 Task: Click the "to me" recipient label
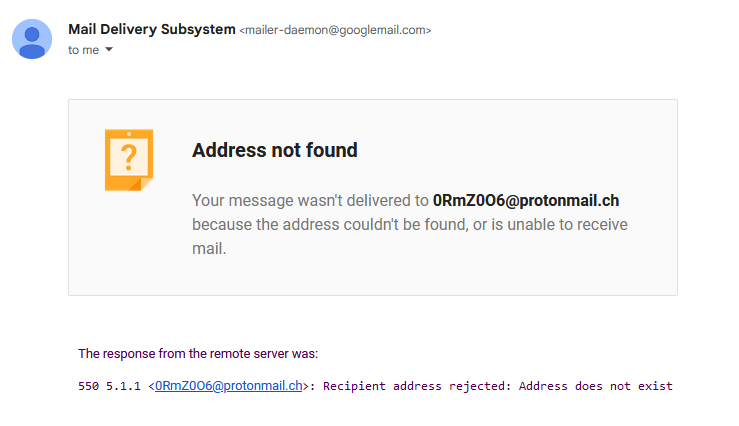point(83,50)
